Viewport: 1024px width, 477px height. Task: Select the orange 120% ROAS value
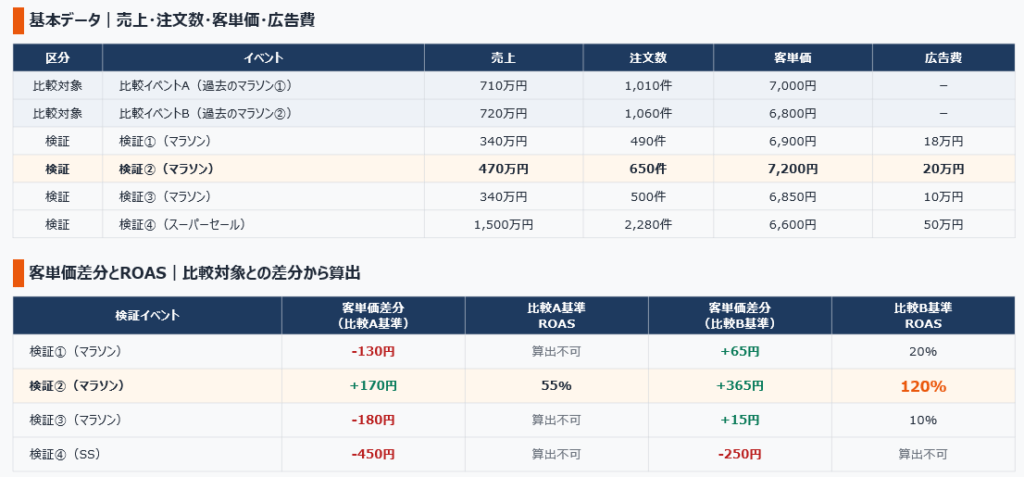point(923,386)
